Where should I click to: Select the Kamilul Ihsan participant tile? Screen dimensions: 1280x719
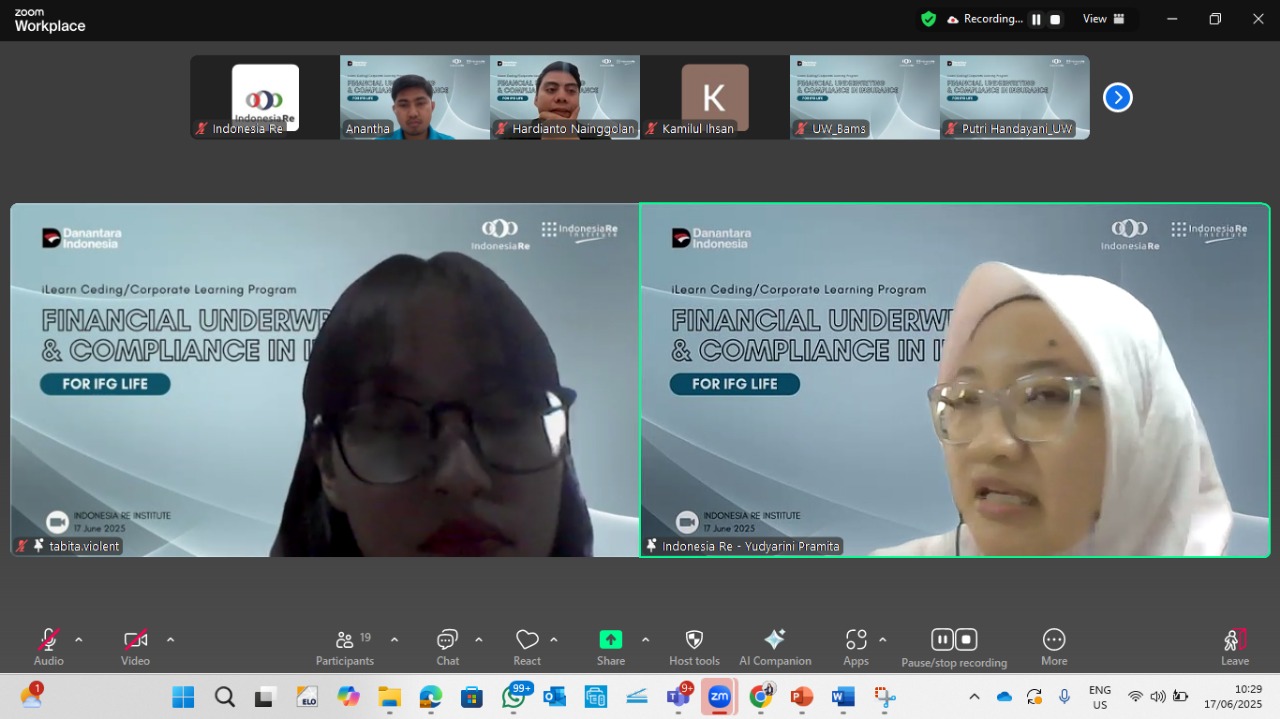point(715,97)
